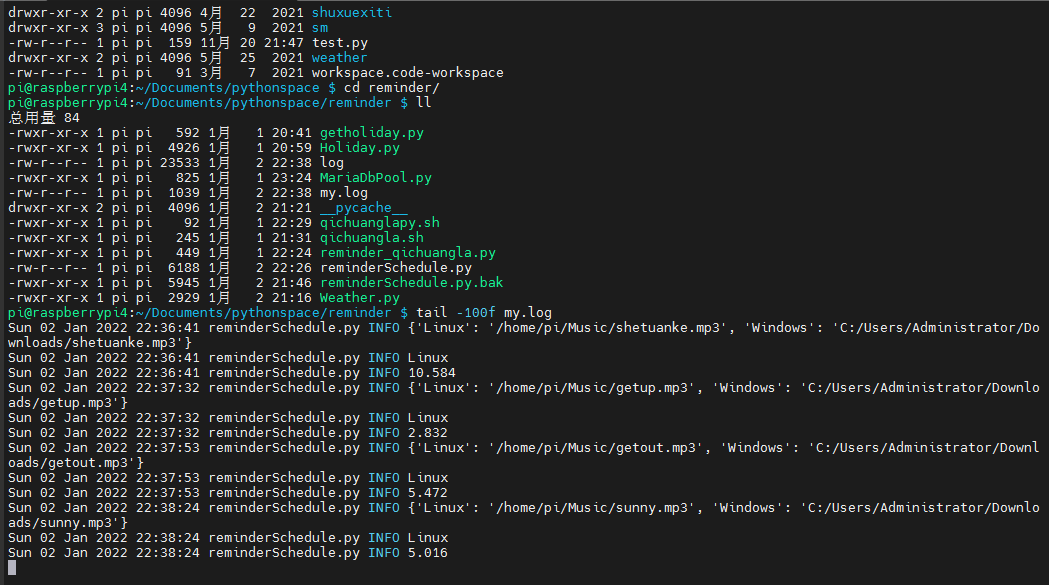Click the '总用量 84' line
This screenshot has width=1049, height=585.
click(x=44, y=118)
